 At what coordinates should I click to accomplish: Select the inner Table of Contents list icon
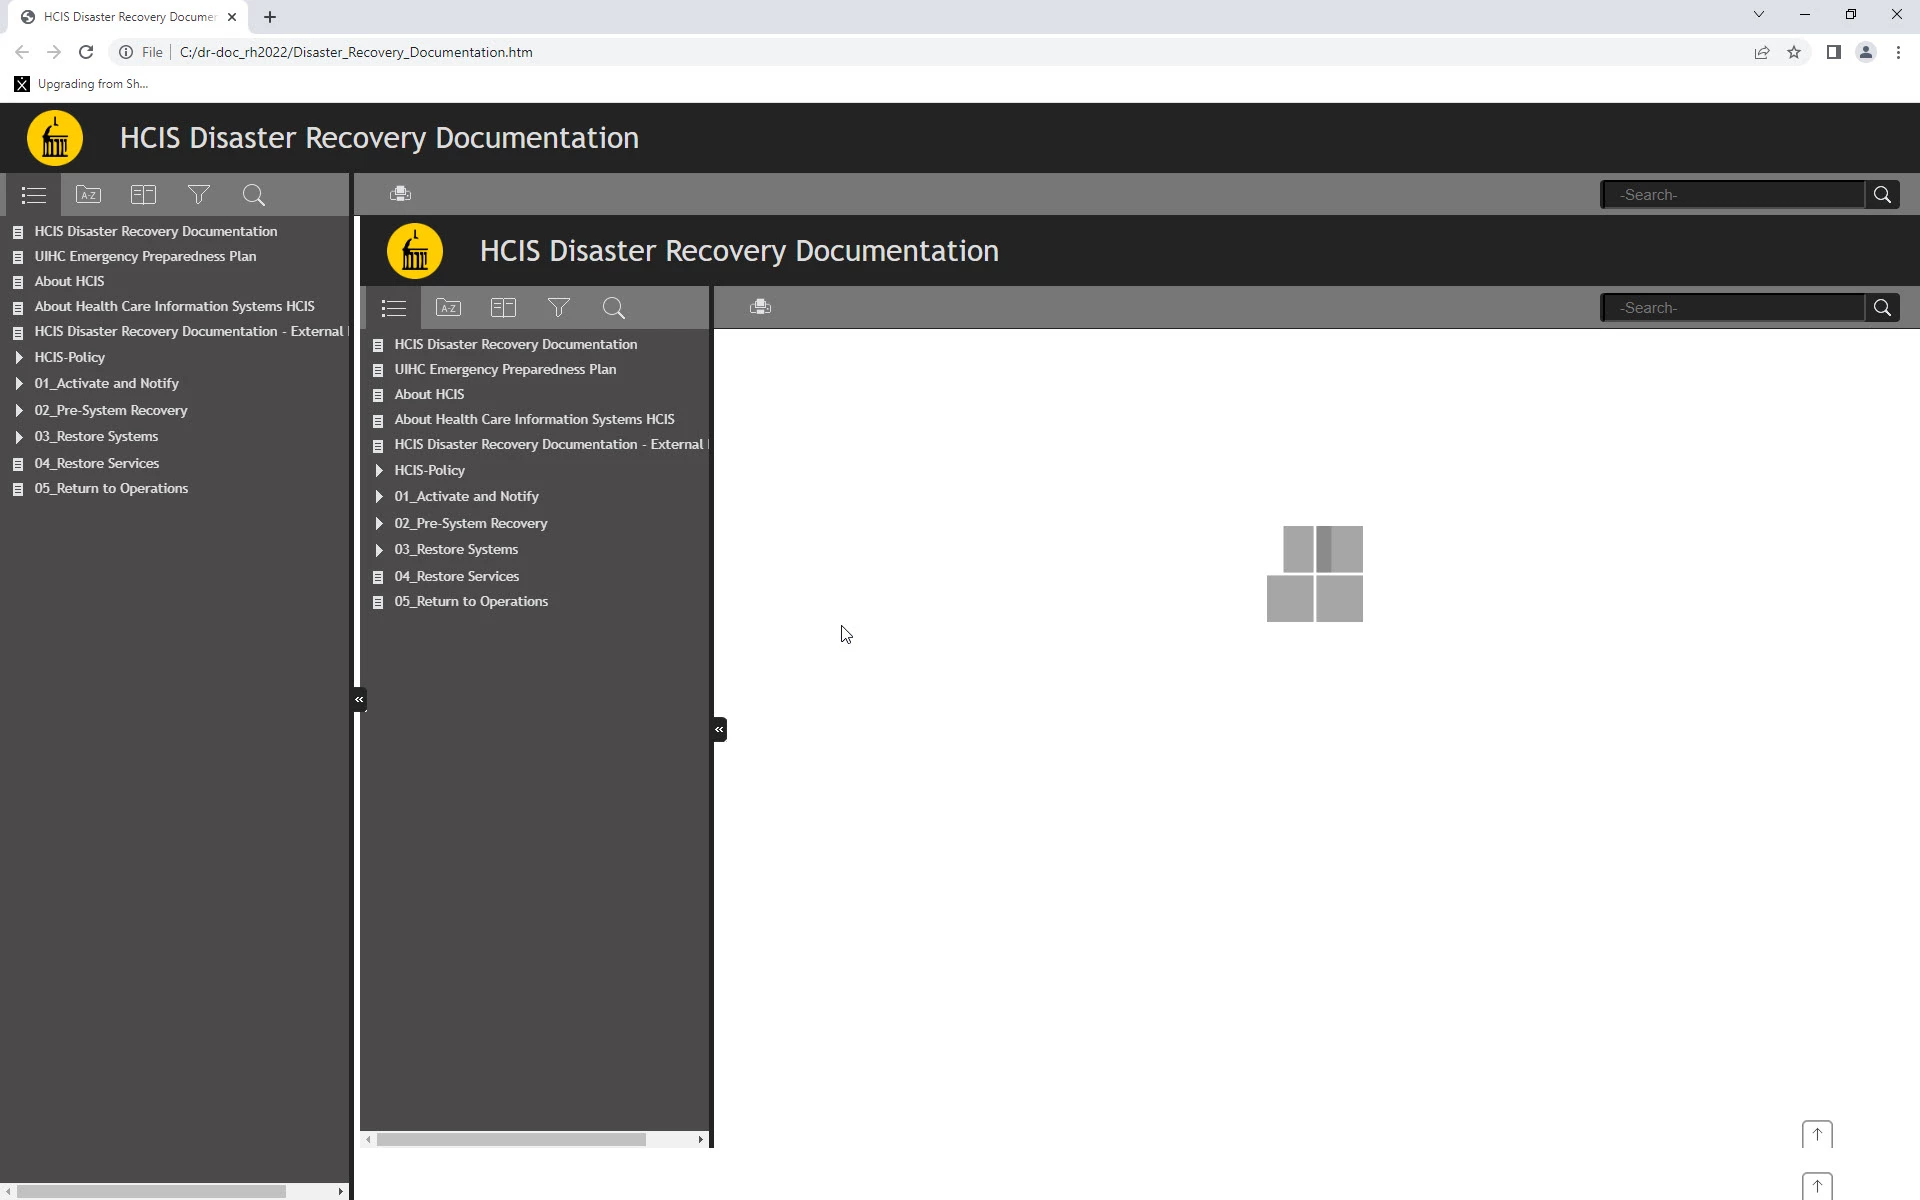(x=393, y=308)
